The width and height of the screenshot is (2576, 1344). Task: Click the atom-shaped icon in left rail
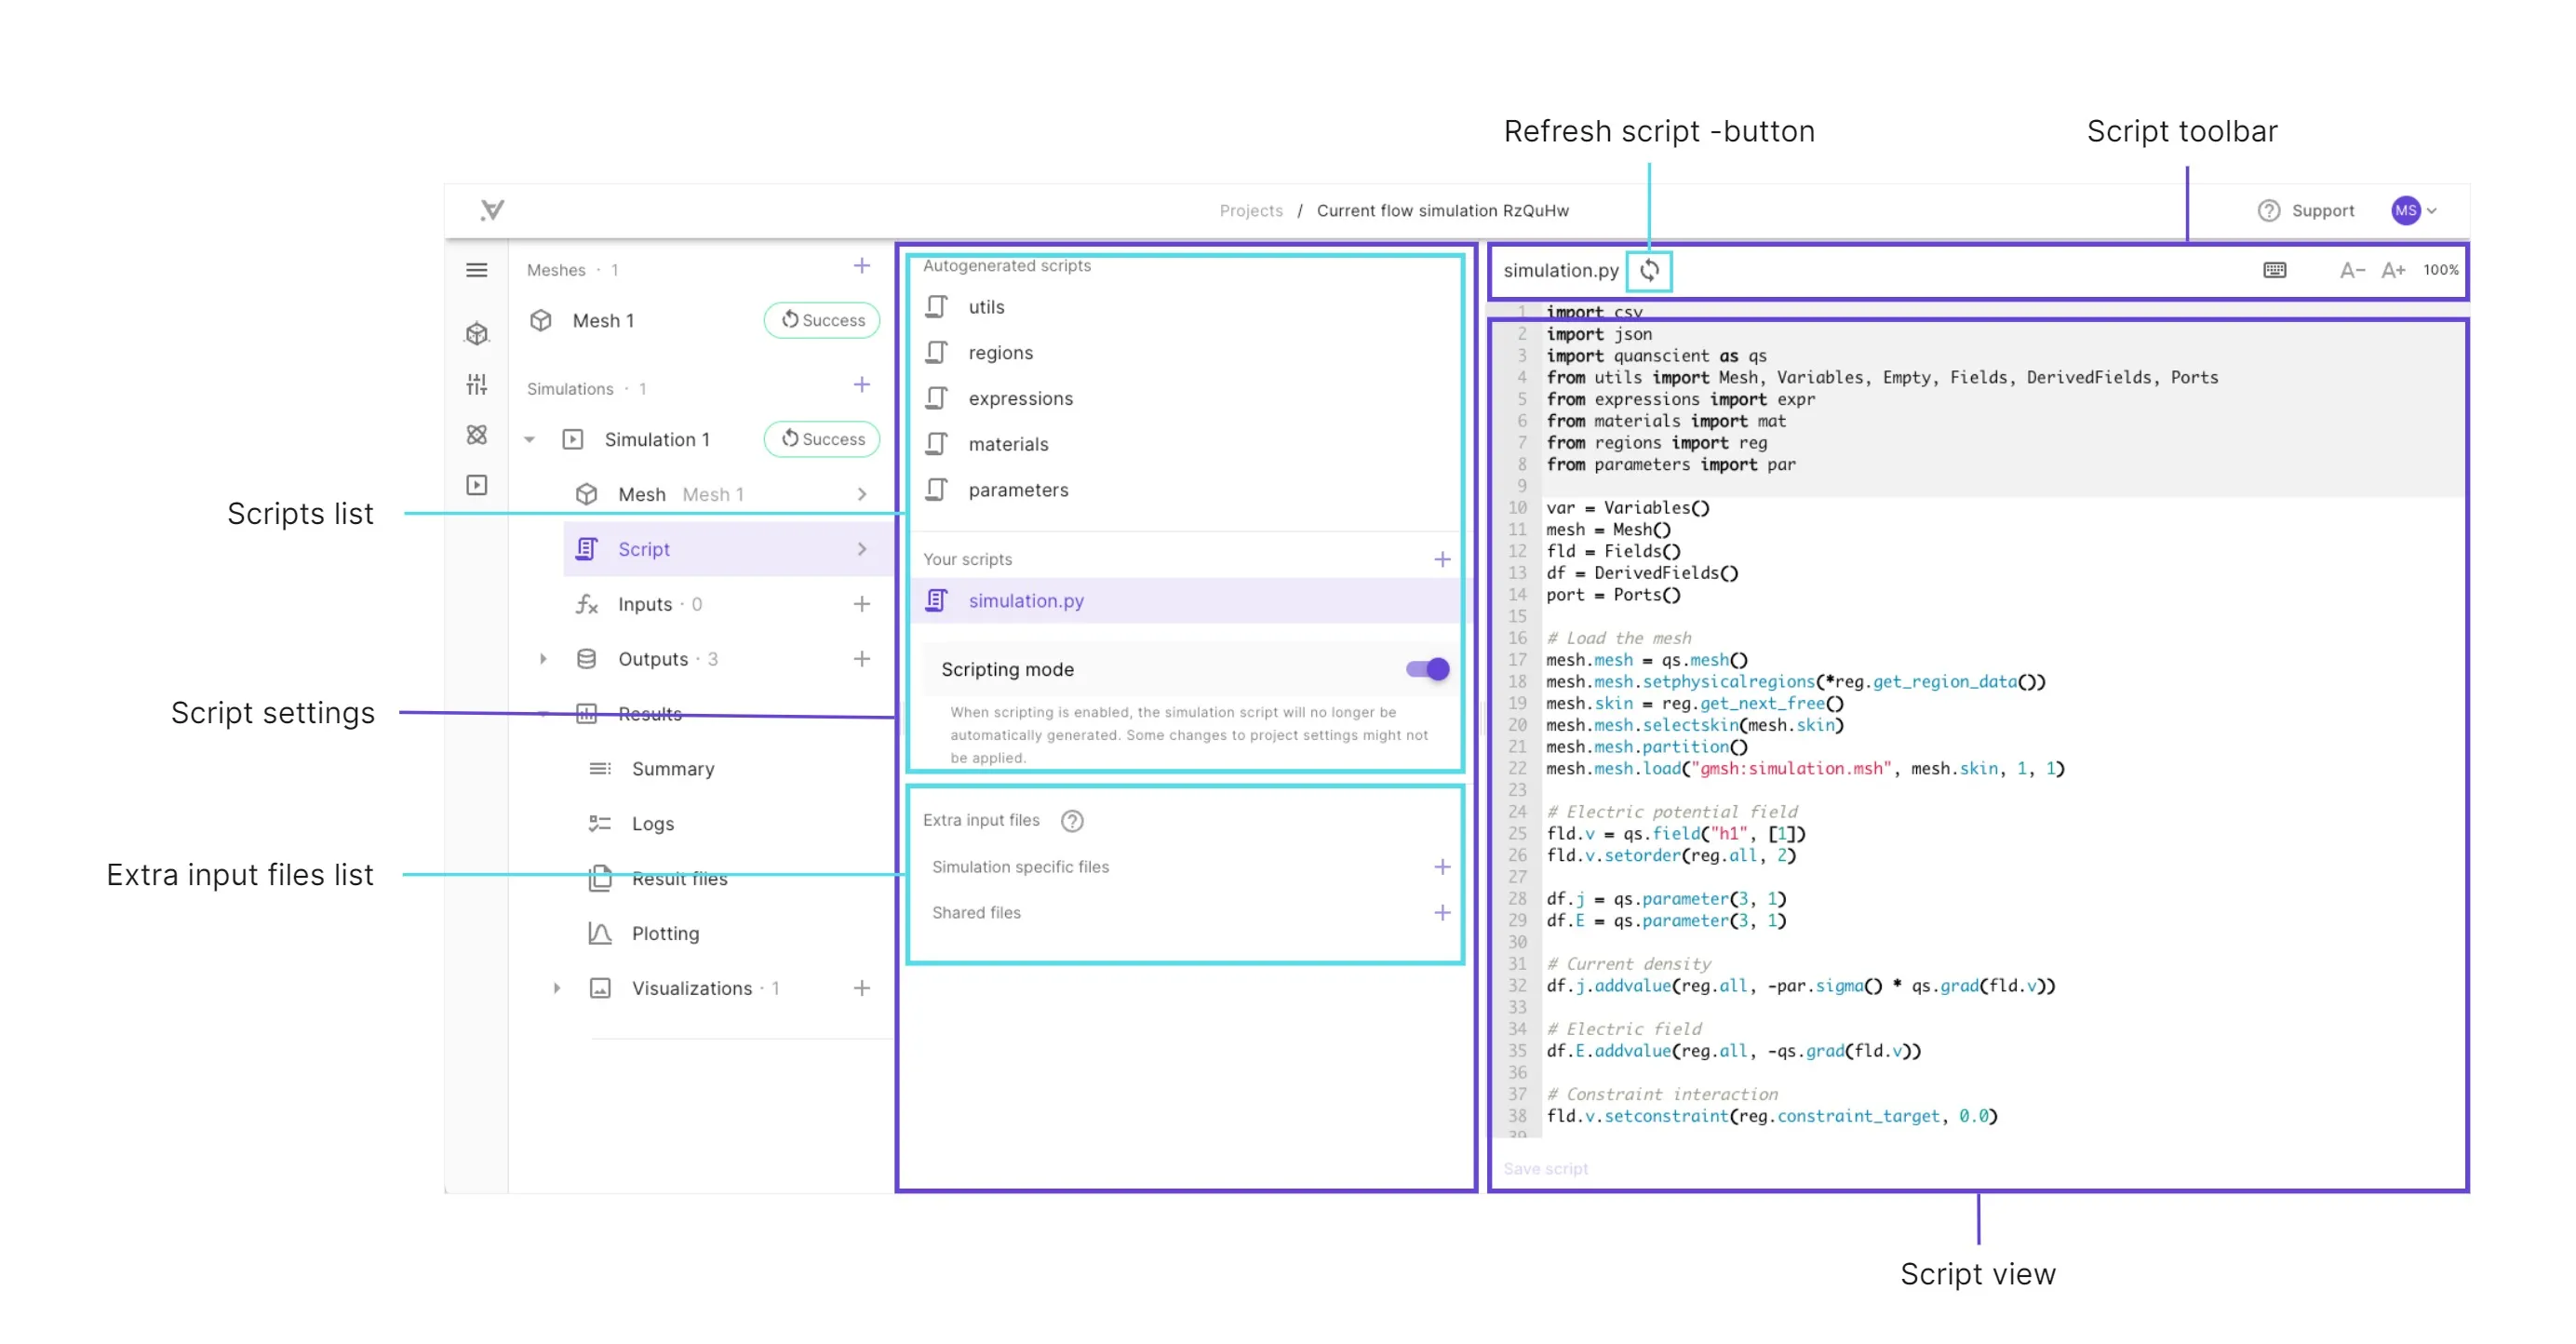477,434
